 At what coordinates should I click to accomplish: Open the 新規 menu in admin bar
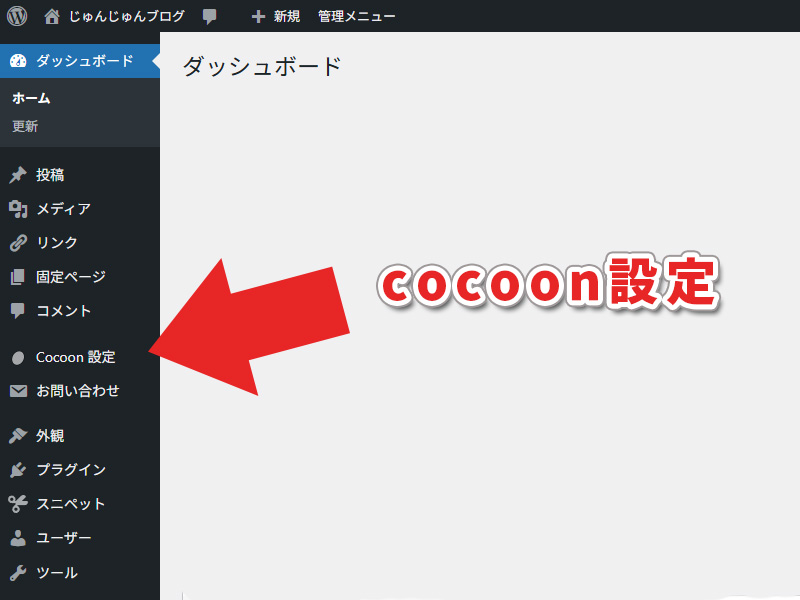pos(287,17)
